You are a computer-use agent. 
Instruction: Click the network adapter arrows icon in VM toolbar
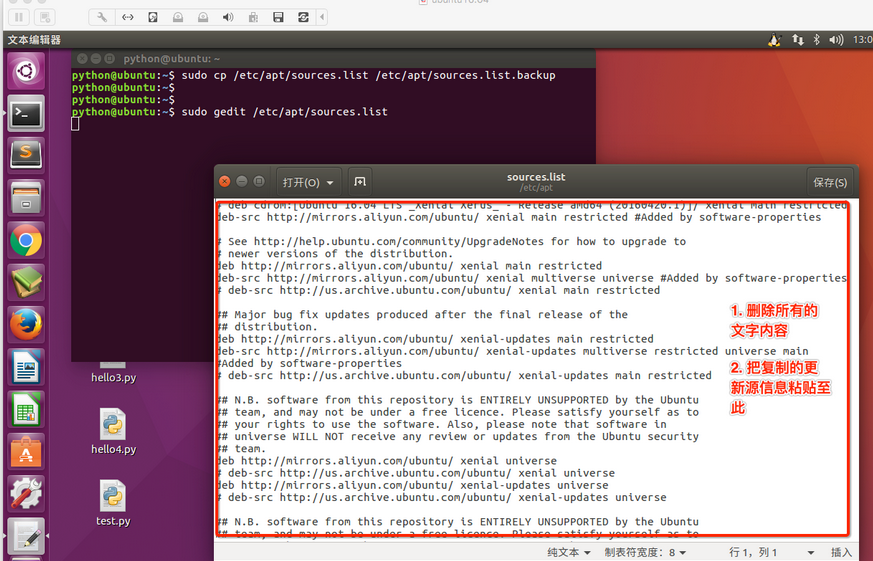point(127,17)
